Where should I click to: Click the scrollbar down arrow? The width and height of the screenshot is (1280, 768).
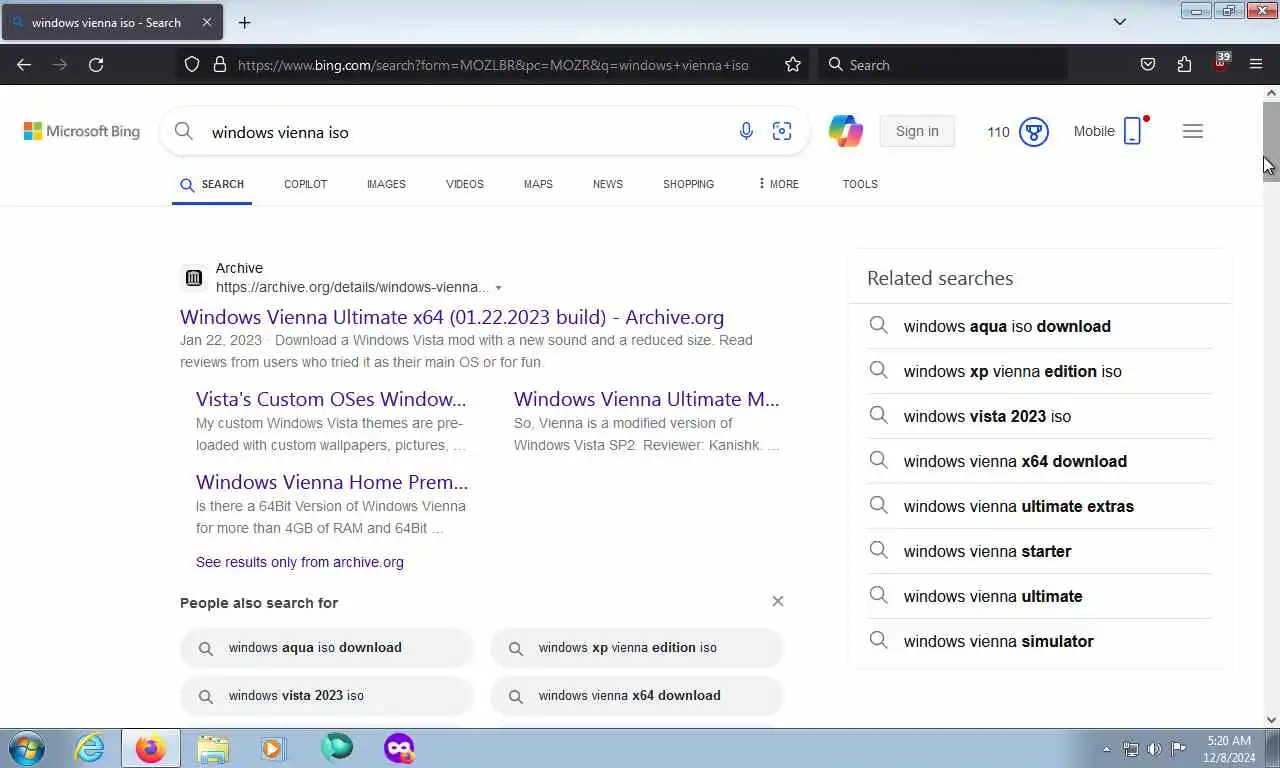pos(1271,719)
